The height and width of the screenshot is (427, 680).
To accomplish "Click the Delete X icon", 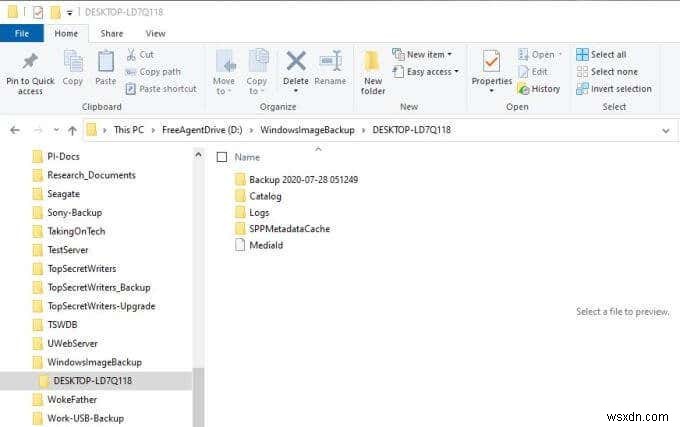I will coord(296,61).
